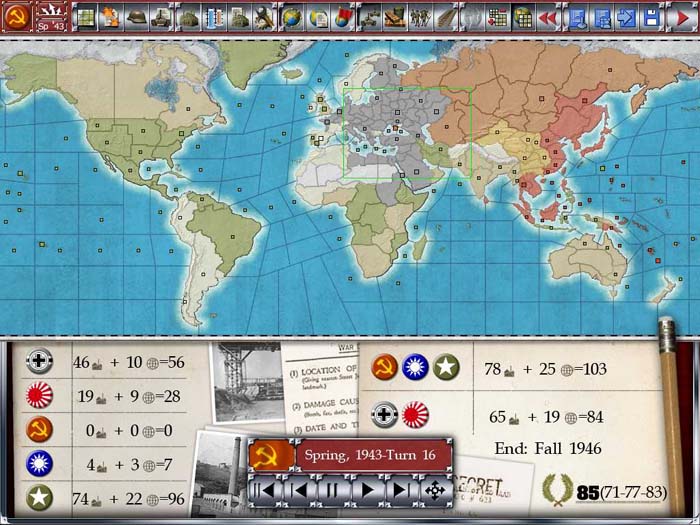
Task: Click Western Allies total '74 + 22 =96'
Action: click(x=129, y=499)
